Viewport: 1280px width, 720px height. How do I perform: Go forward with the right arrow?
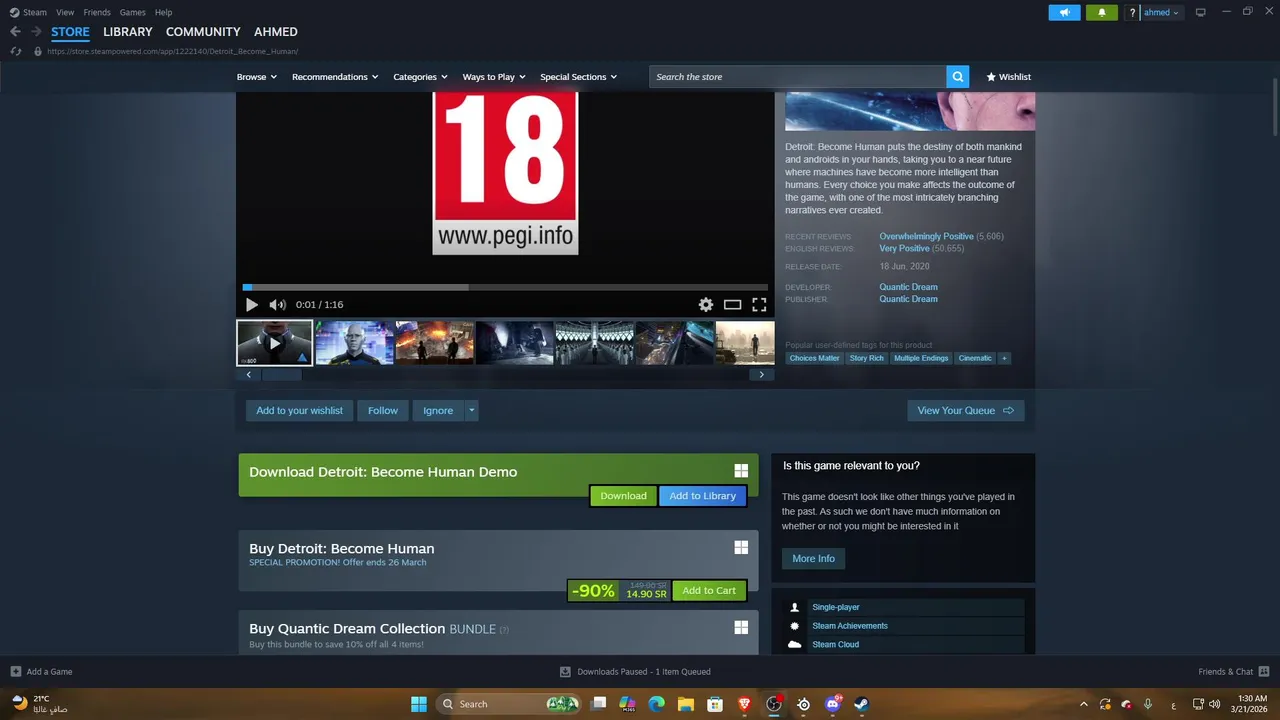click(36, 32)
